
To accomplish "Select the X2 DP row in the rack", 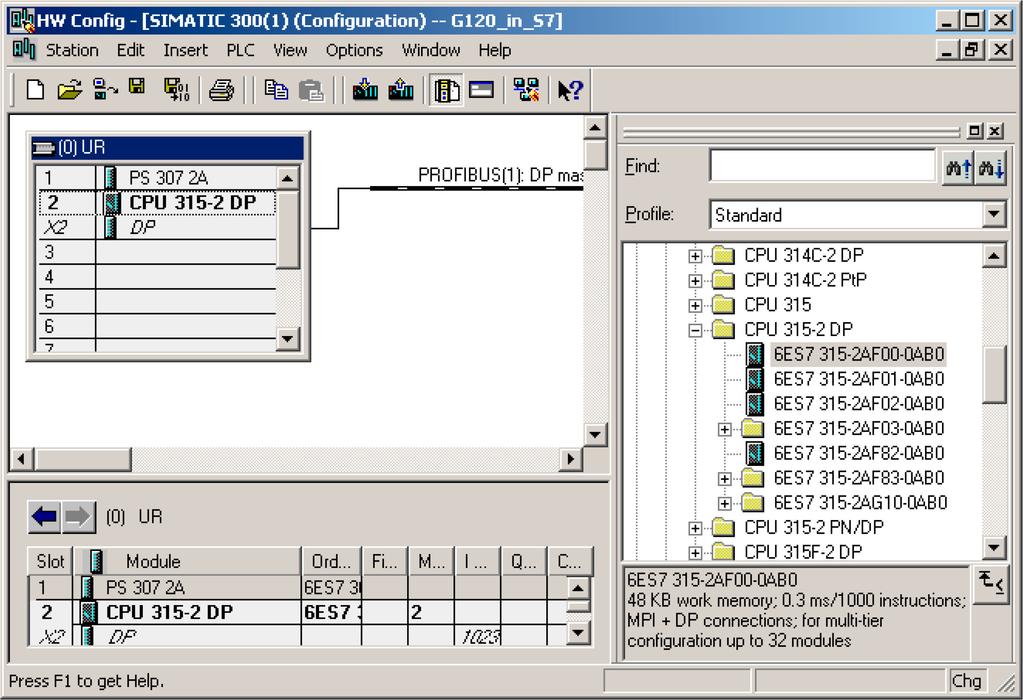I will (x=157, y=227).
